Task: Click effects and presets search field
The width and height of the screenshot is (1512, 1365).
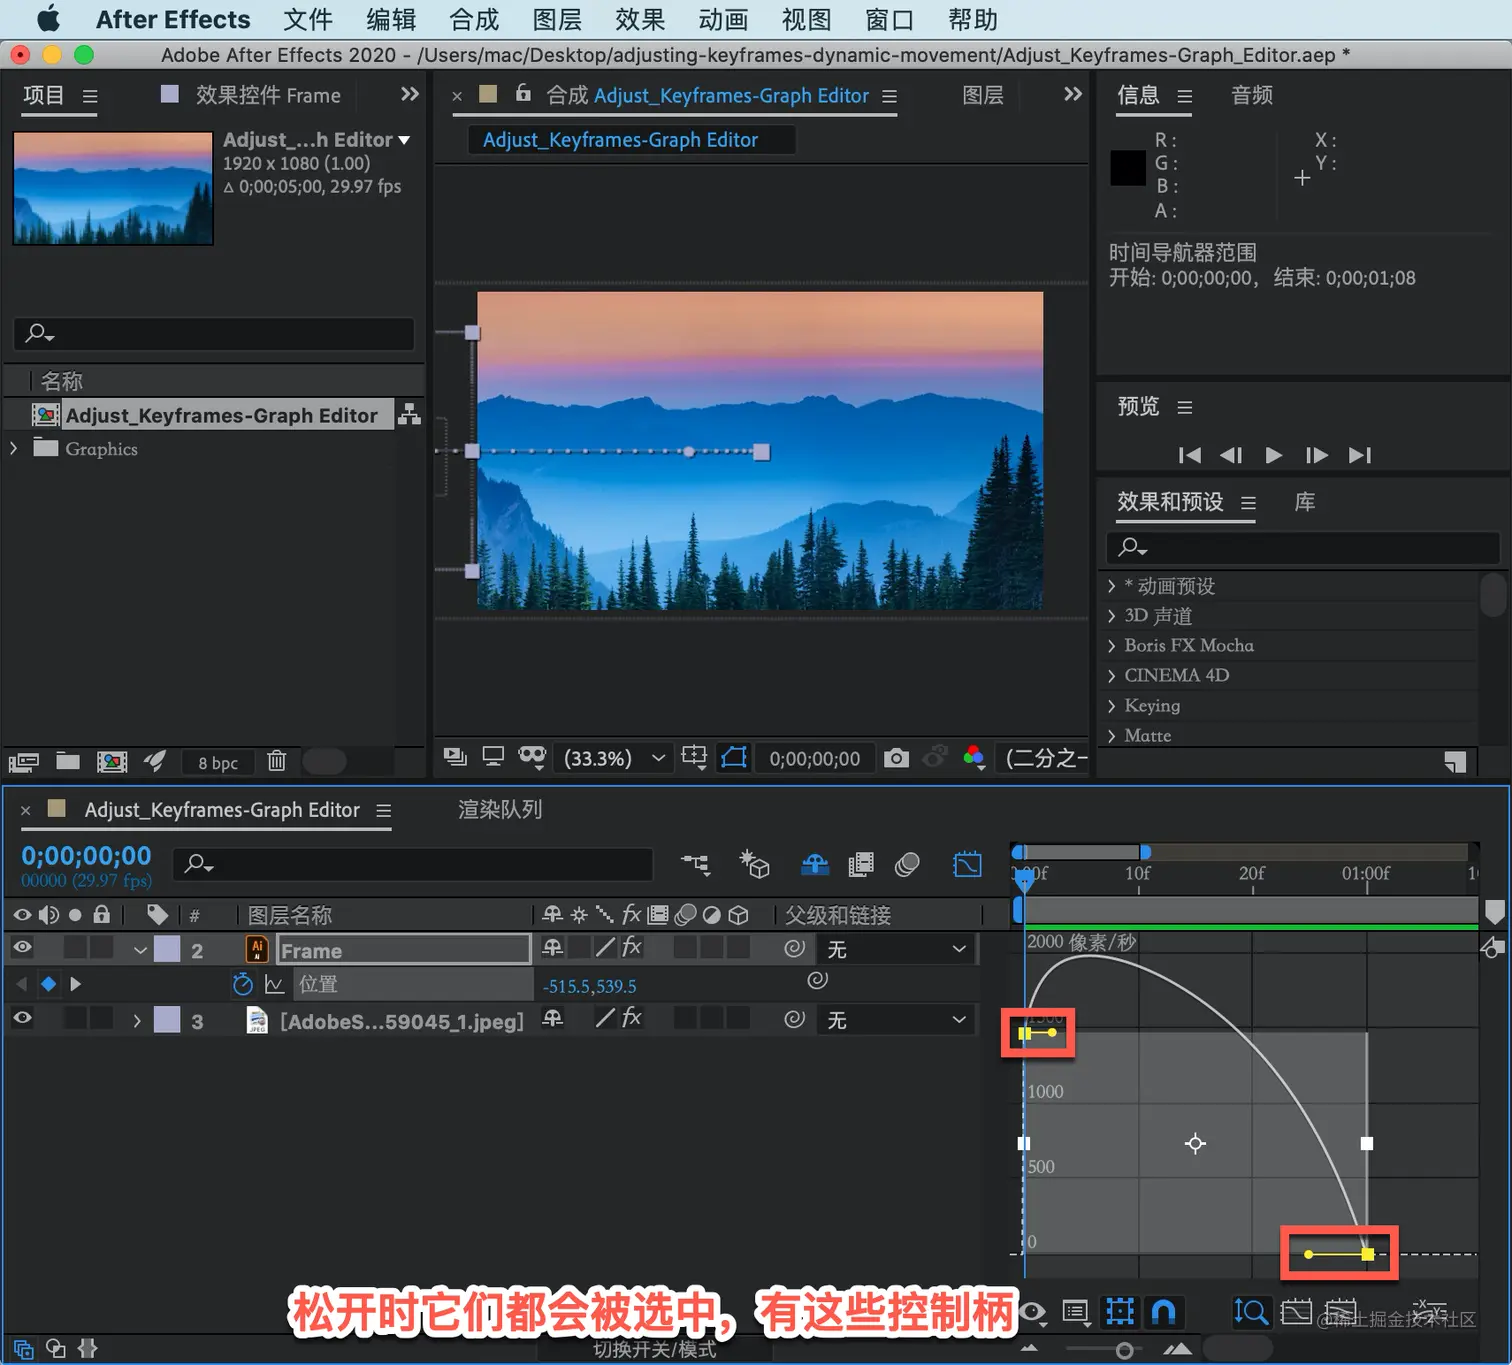Action: click(1303, 547)
